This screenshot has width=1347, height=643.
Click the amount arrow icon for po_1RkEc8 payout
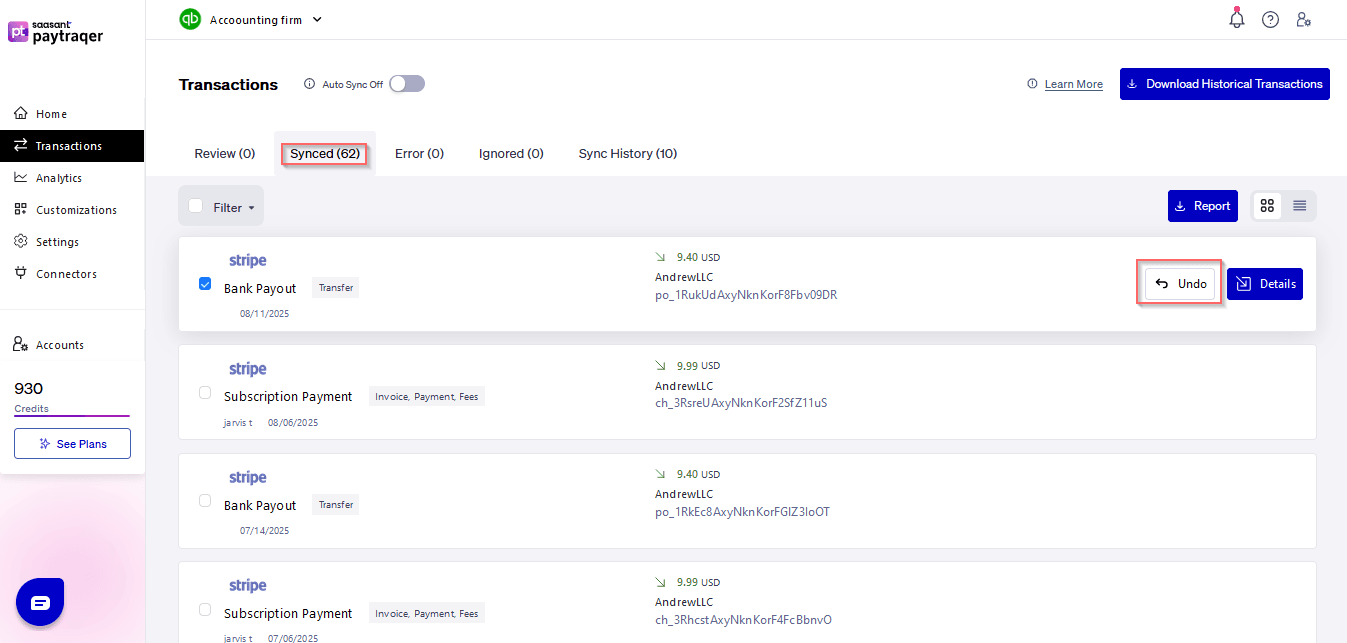[x=660, y=474]
